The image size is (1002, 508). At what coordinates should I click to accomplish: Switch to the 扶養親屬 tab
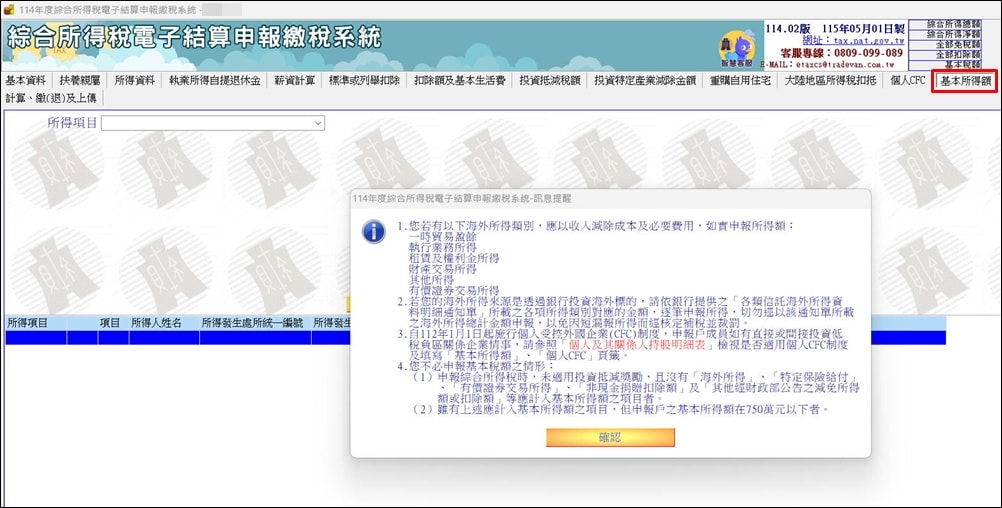[80, 81]
